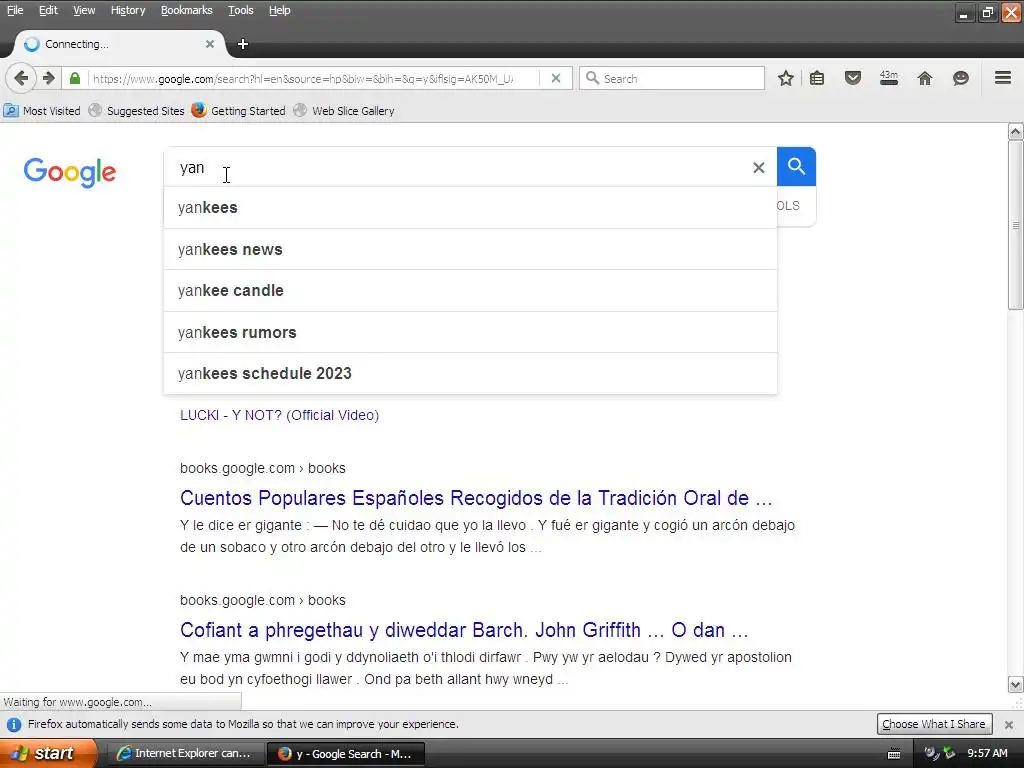Go to the Google logo homepage

pos(70,172)
